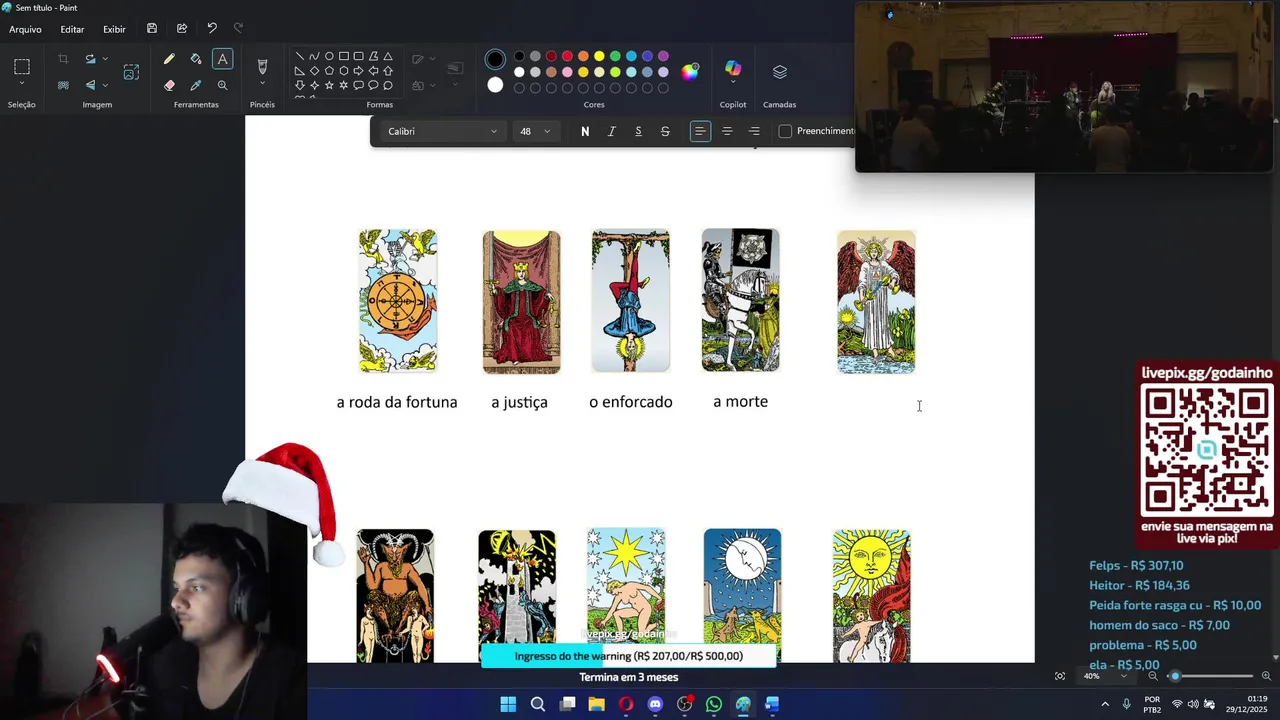Click the zoom out minus button
Screen dimensions: 1280x720
[x=1153, y=676]
